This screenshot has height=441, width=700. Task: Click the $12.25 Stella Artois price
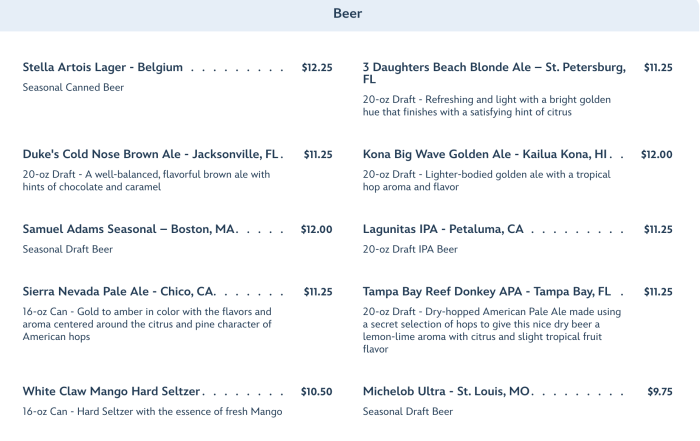(x=317, y=68)
